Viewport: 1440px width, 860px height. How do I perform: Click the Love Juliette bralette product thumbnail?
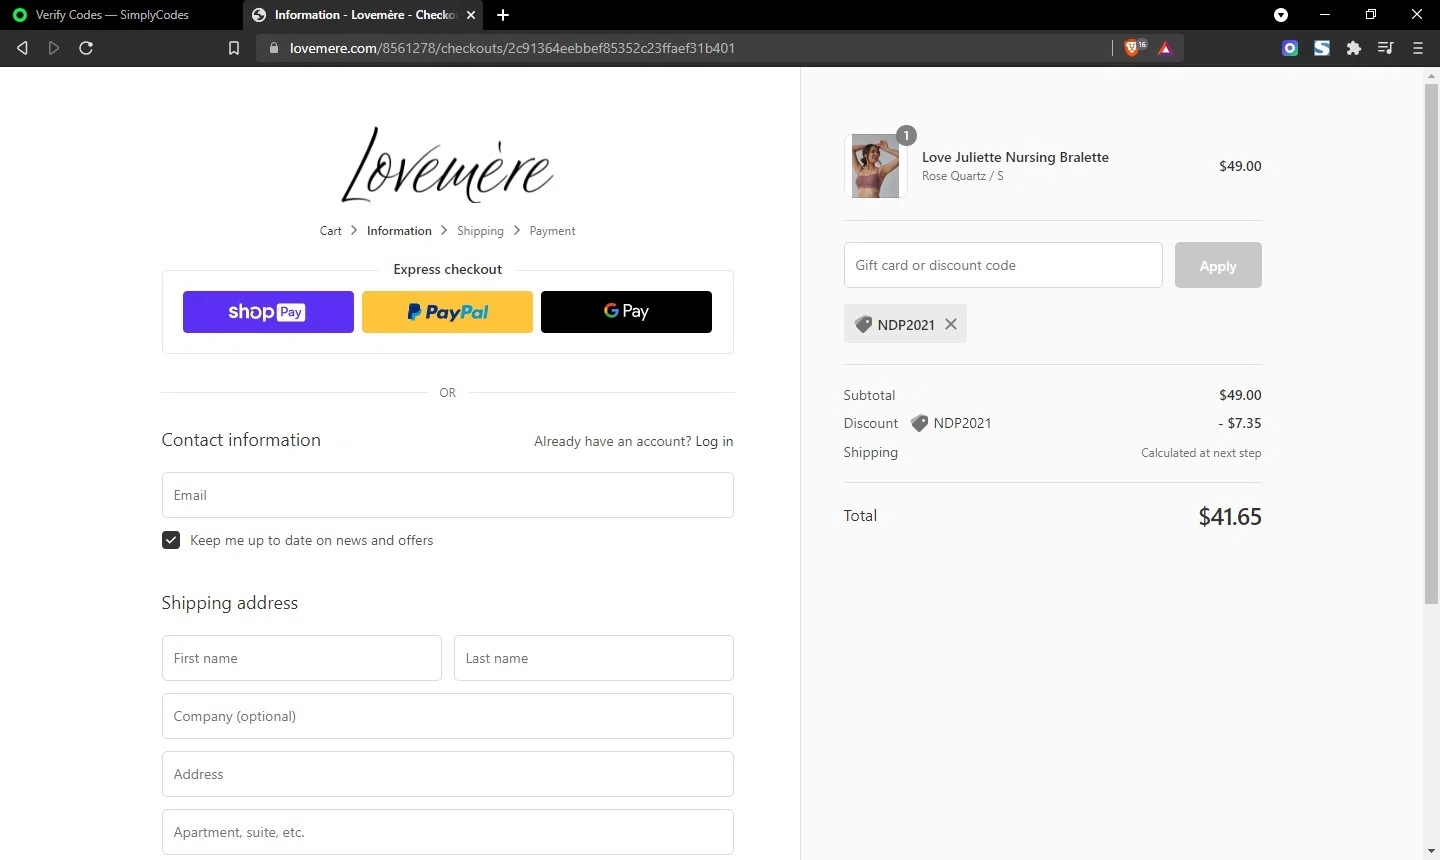click(875, 166)
